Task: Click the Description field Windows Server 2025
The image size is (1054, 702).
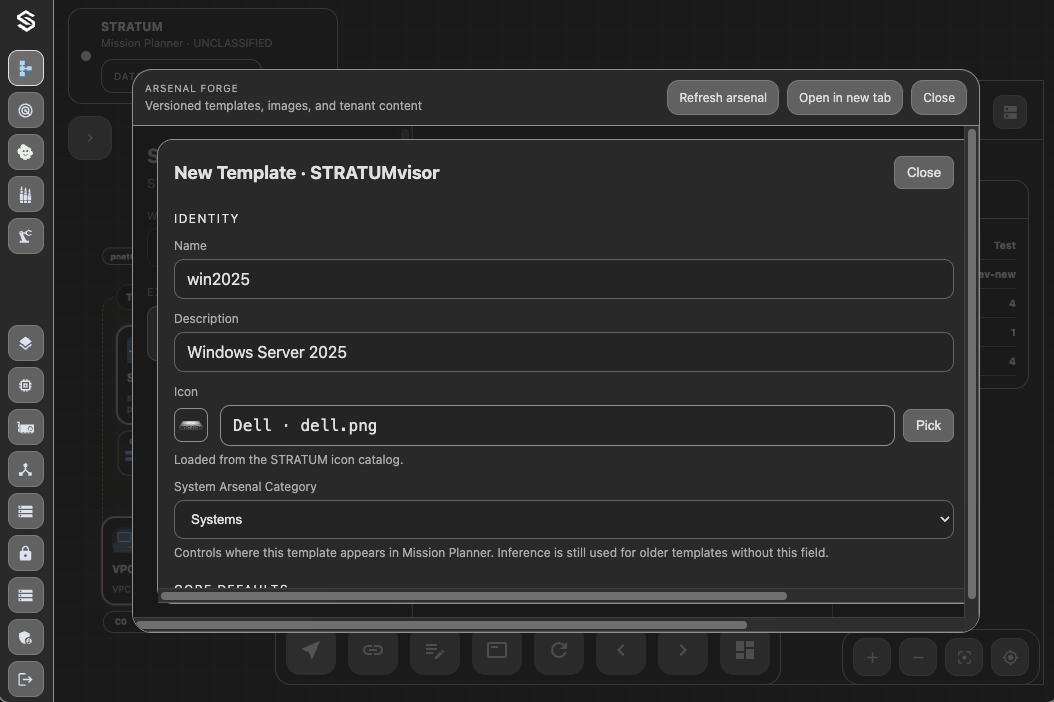Action: 563,352
